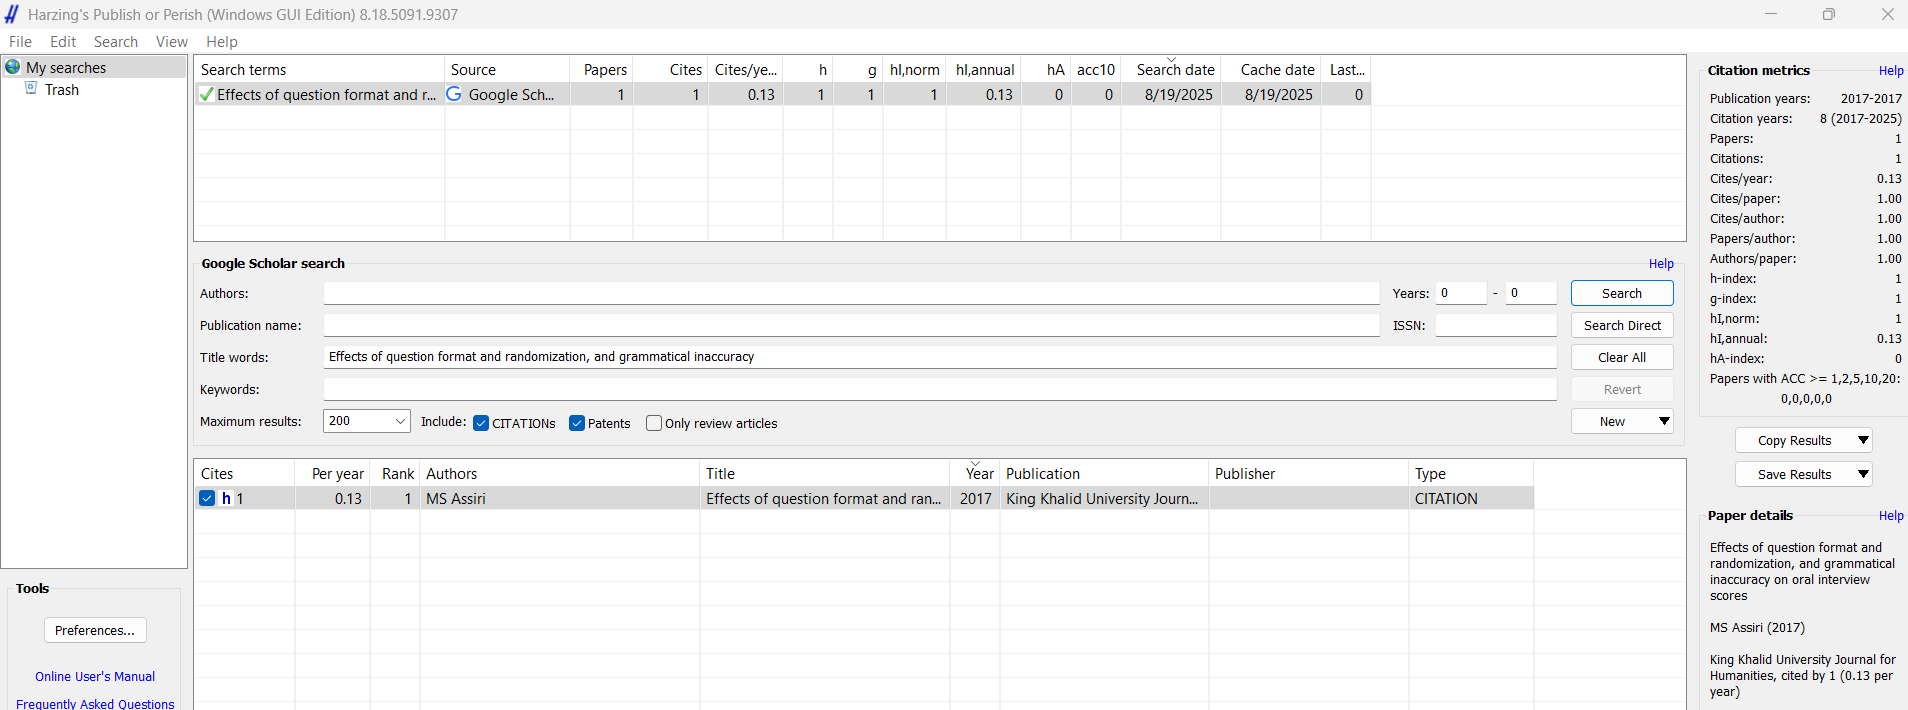Click 'King Khalid University Journ...' publication cell

pos(1102,498)
